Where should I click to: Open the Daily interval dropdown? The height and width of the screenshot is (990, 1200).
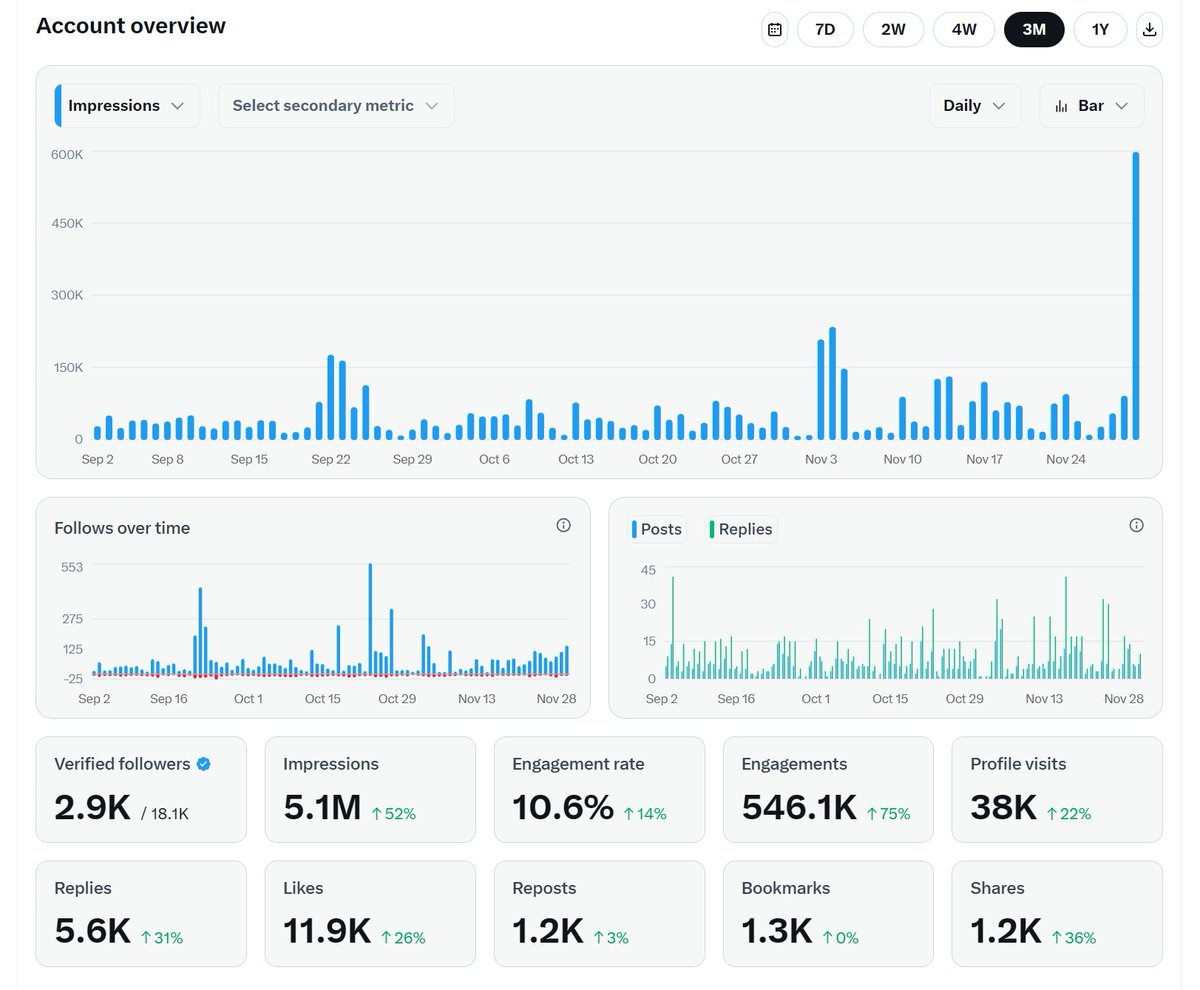coord(975,106)
